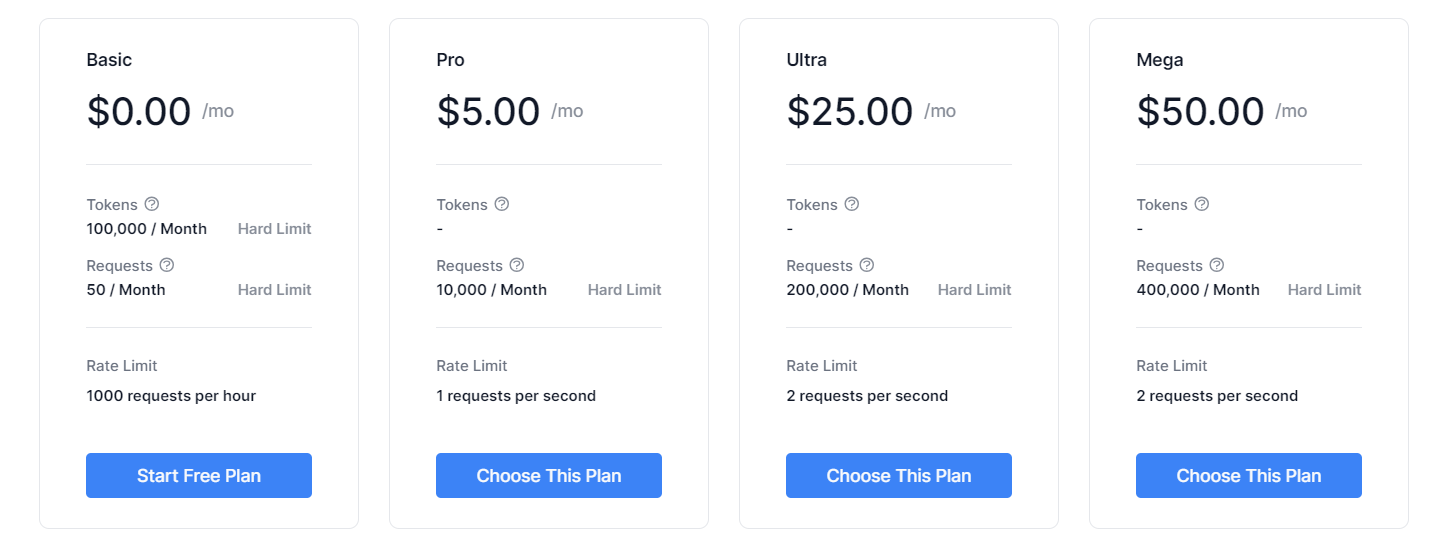Click the Tokens help icon in Basic plan
The height and width of the screenshot is (550, 1438).
pos(151,204)
